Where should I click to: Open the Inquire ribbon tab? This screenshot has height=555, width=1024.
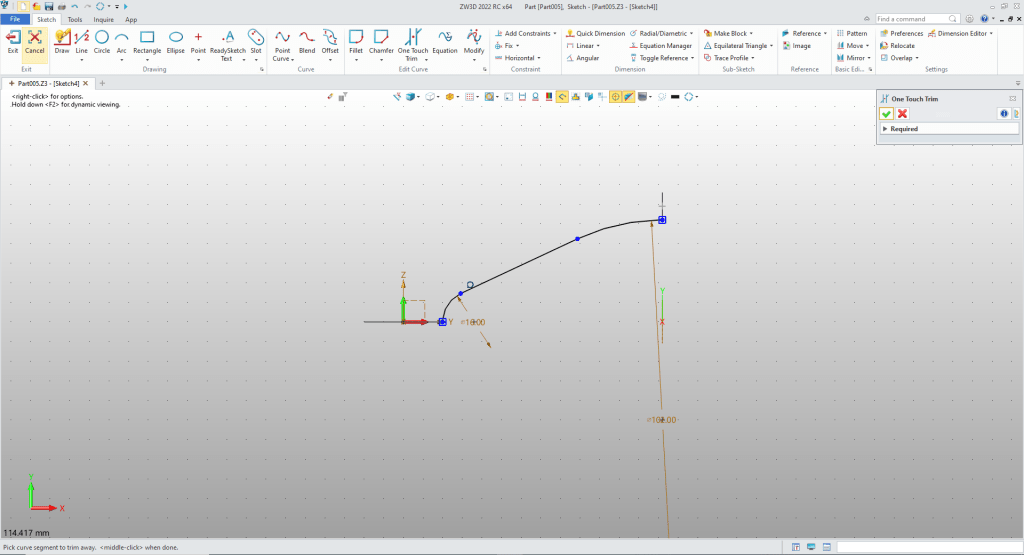click(x=103, y=19)
